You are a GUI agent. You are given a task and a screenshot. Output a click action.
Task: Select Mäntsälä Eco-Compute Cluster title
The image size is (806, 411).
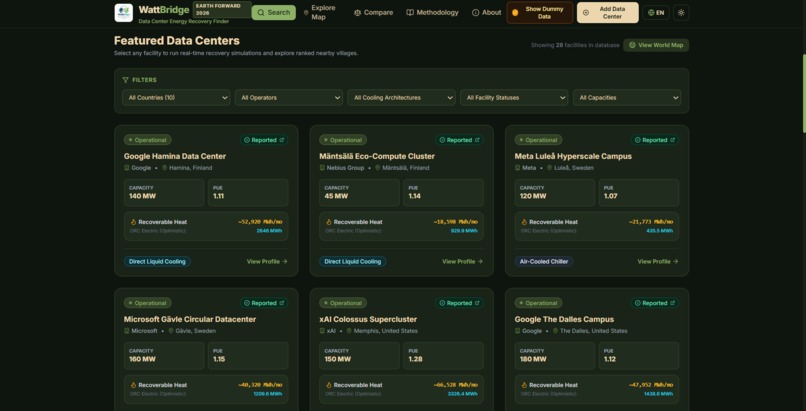click(377, 156)
